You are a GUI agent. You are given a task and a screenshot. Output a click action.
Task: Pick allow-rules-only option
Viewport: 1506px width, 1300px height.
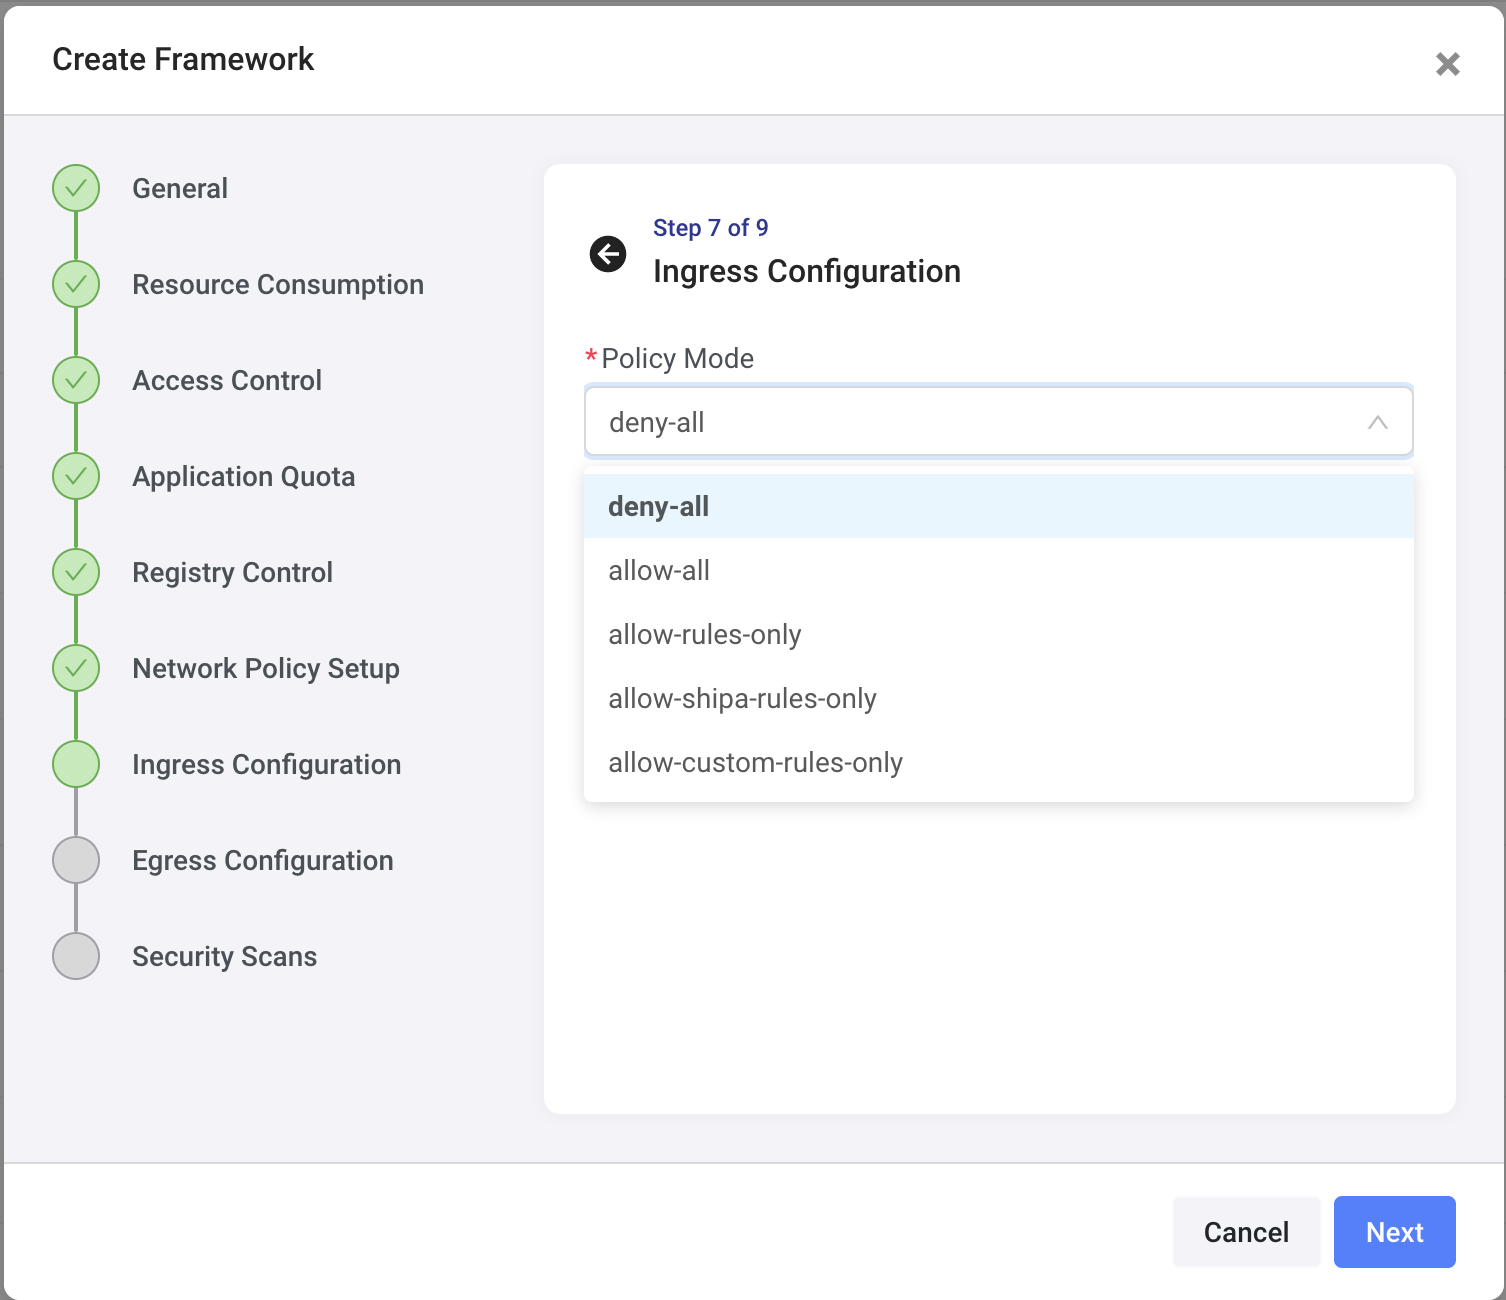705,635
